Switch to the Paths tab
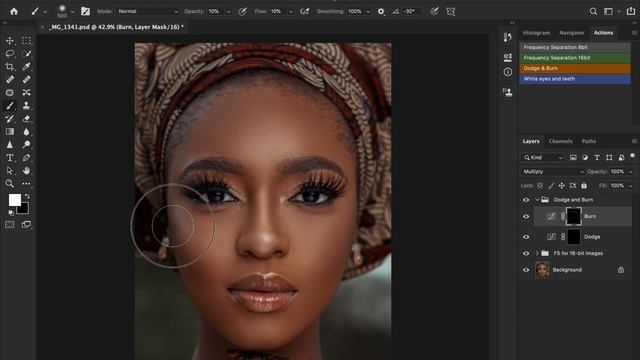 tap(589, 141)
